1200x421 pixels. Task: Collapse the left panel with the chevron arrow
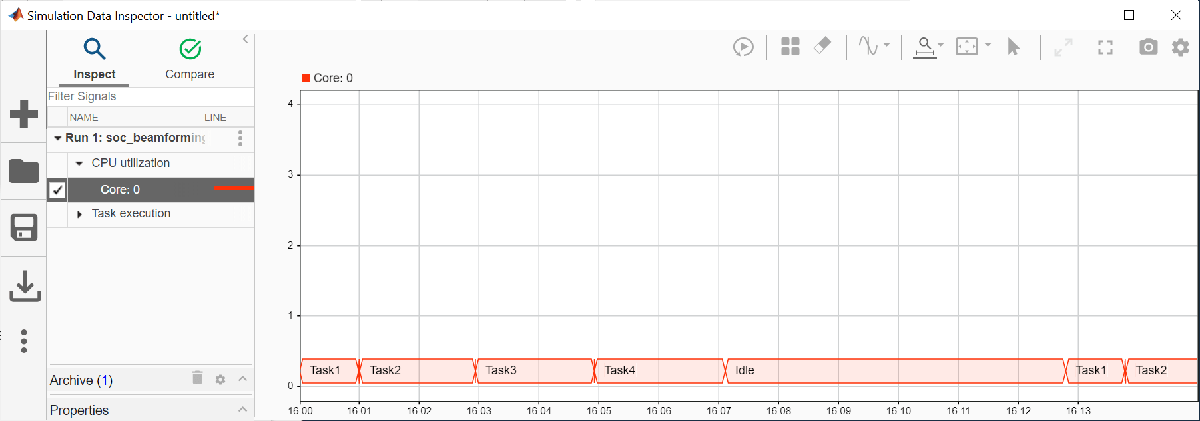click(245, 39)
